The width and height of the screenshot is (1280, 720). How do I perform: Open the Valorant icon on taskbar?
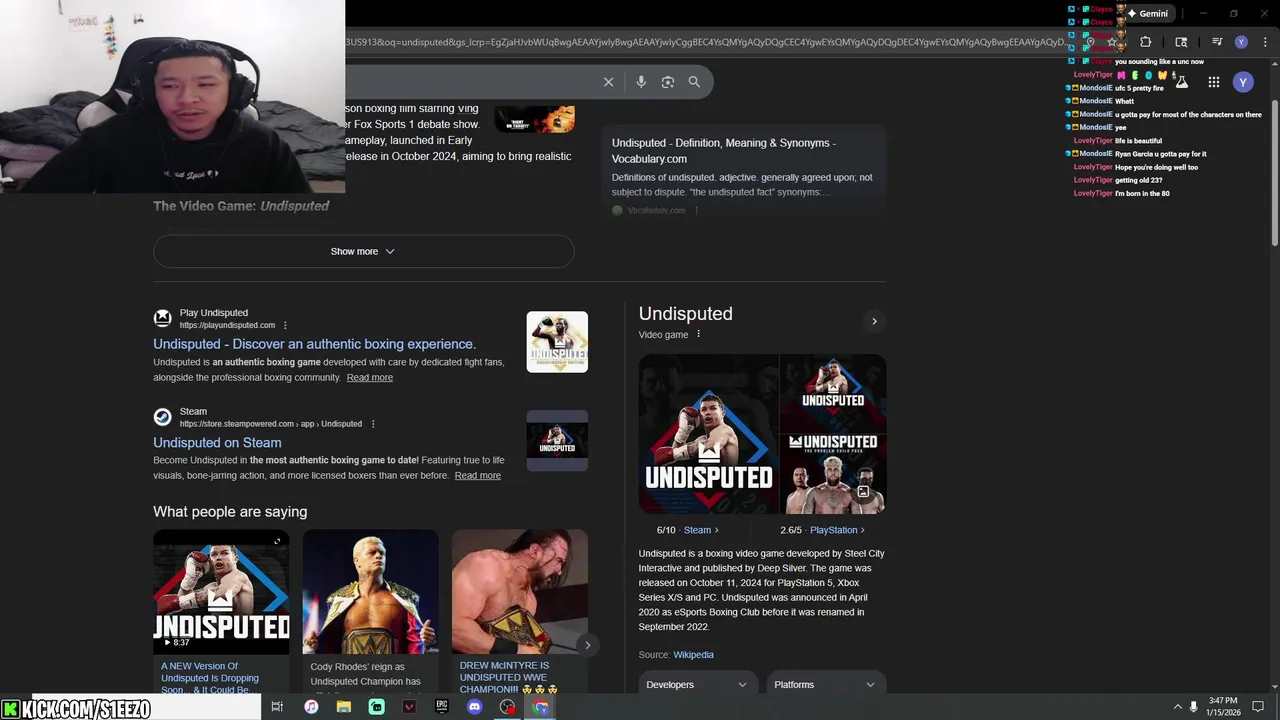(x=409, y=707)
